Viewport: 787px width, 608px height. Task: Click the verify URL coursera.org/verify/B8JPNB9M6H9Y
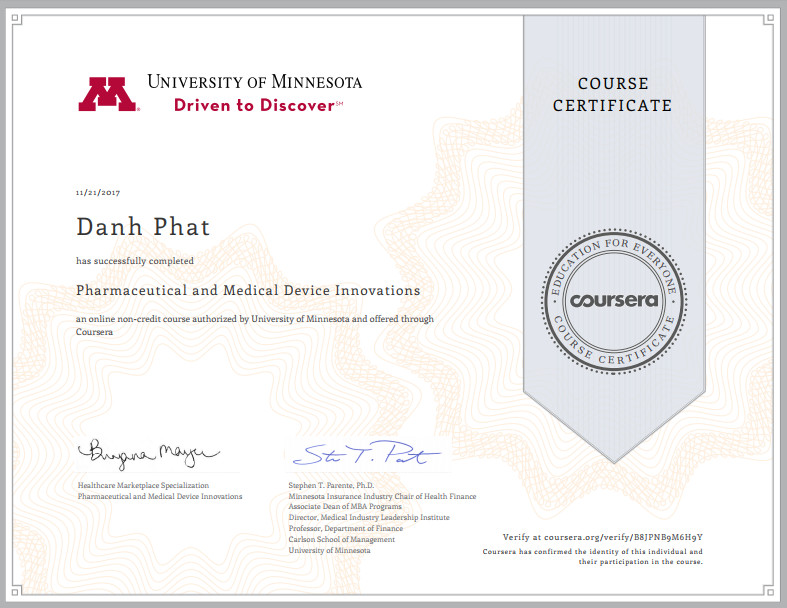[x=623, y=537]
